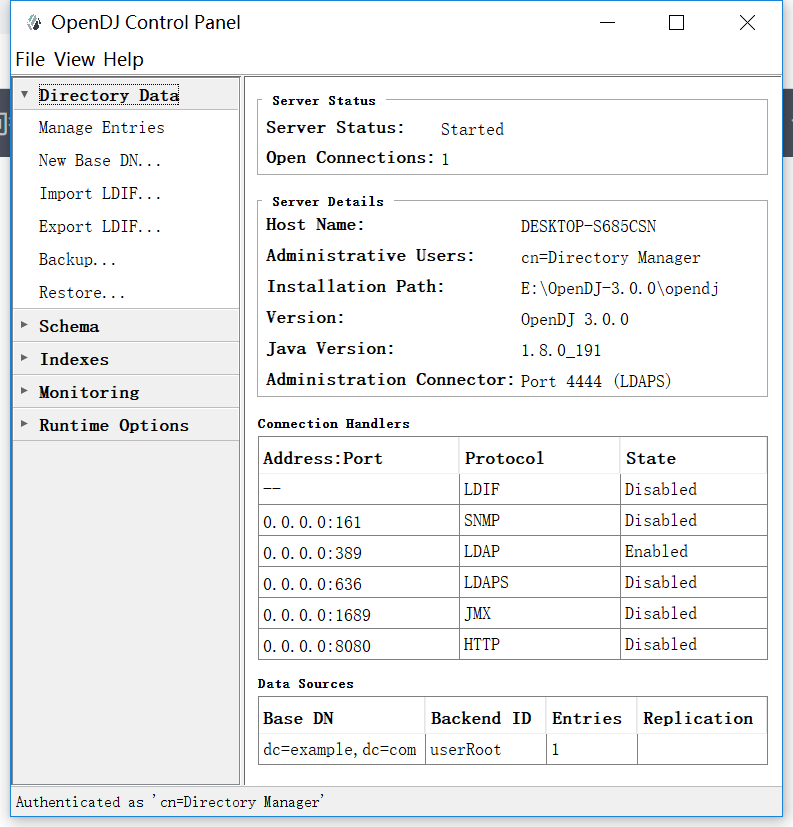
Task: Click the Runtime Options category heading
Action: tap(114, 425)
